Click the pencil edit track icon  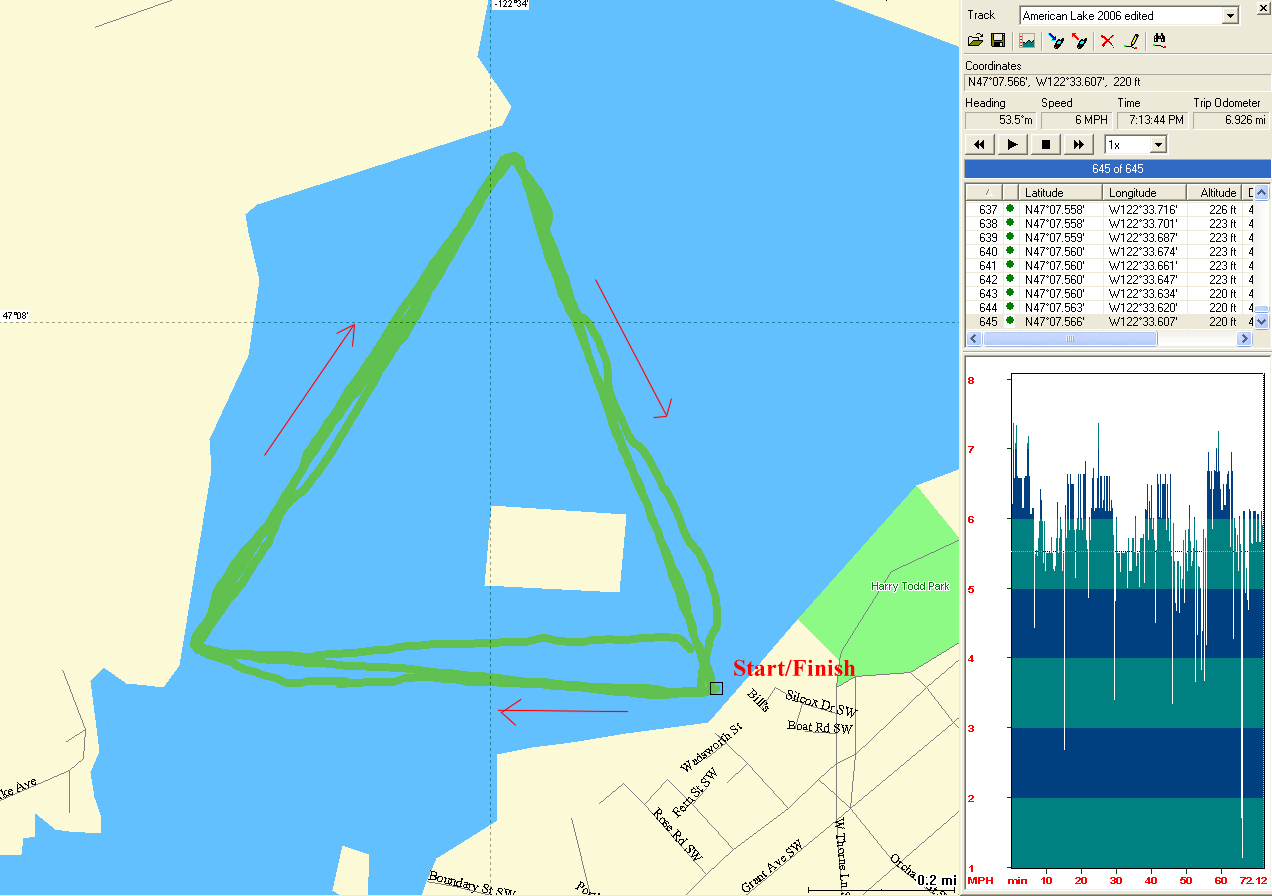point(1131,41)
